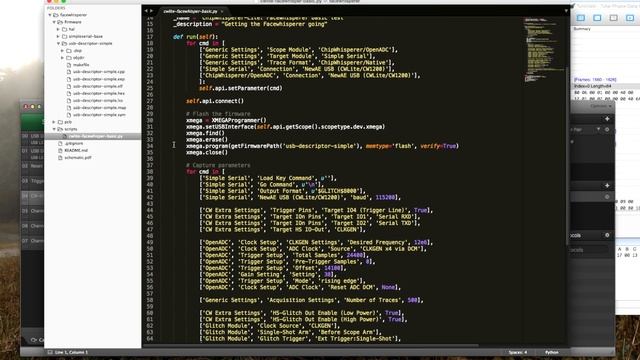The height and width of the screenshot is (360, 640).
Task: Open usb-descriptor-simple.sym file
Action: tap(99, 115)
